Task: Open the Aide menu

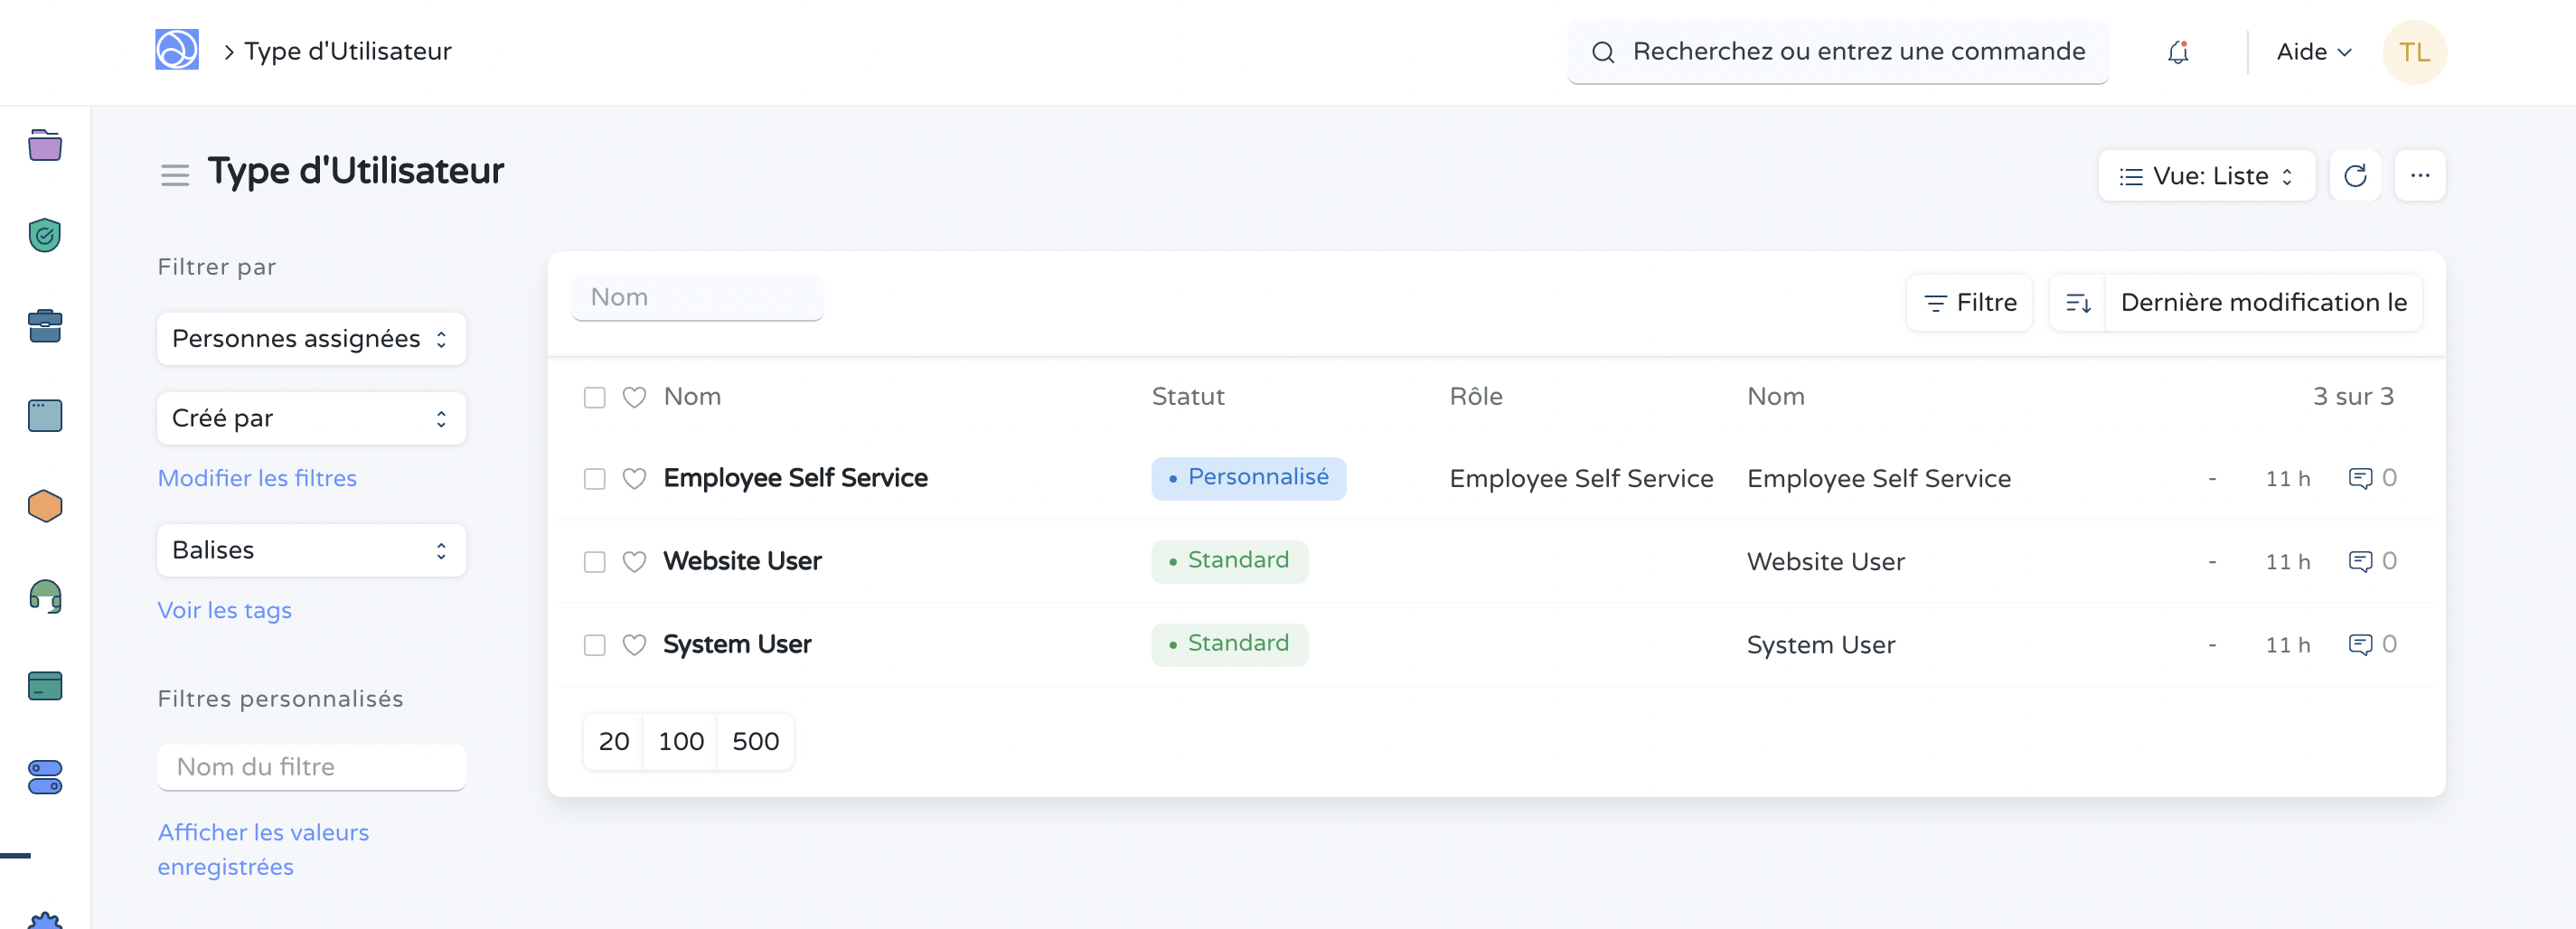Action: (2313, 52)
